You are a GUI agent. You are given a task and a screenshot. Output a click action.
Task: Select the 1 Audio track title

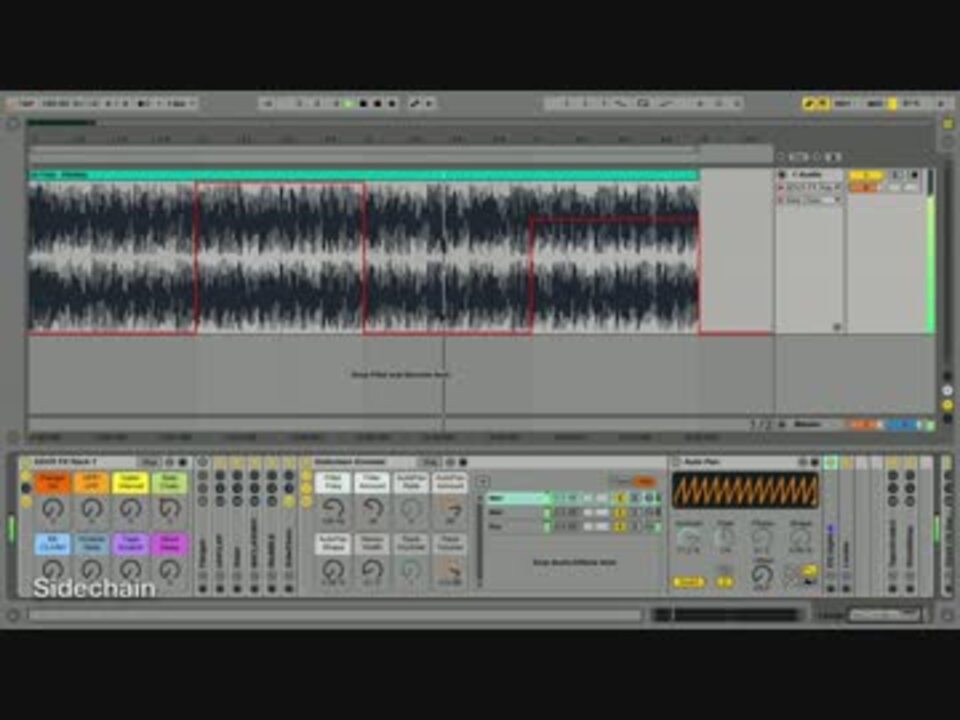808,175
